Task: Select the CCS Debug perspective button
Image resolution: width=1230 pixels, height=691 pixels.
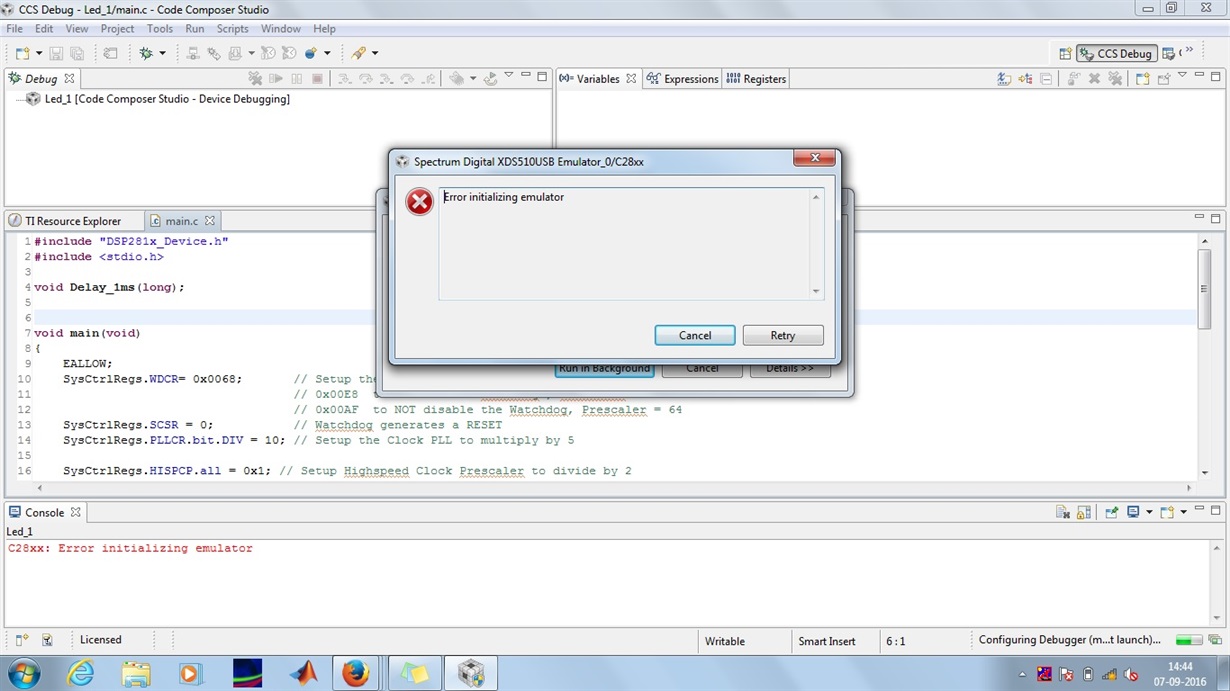Action: [x=1116, y=54]
